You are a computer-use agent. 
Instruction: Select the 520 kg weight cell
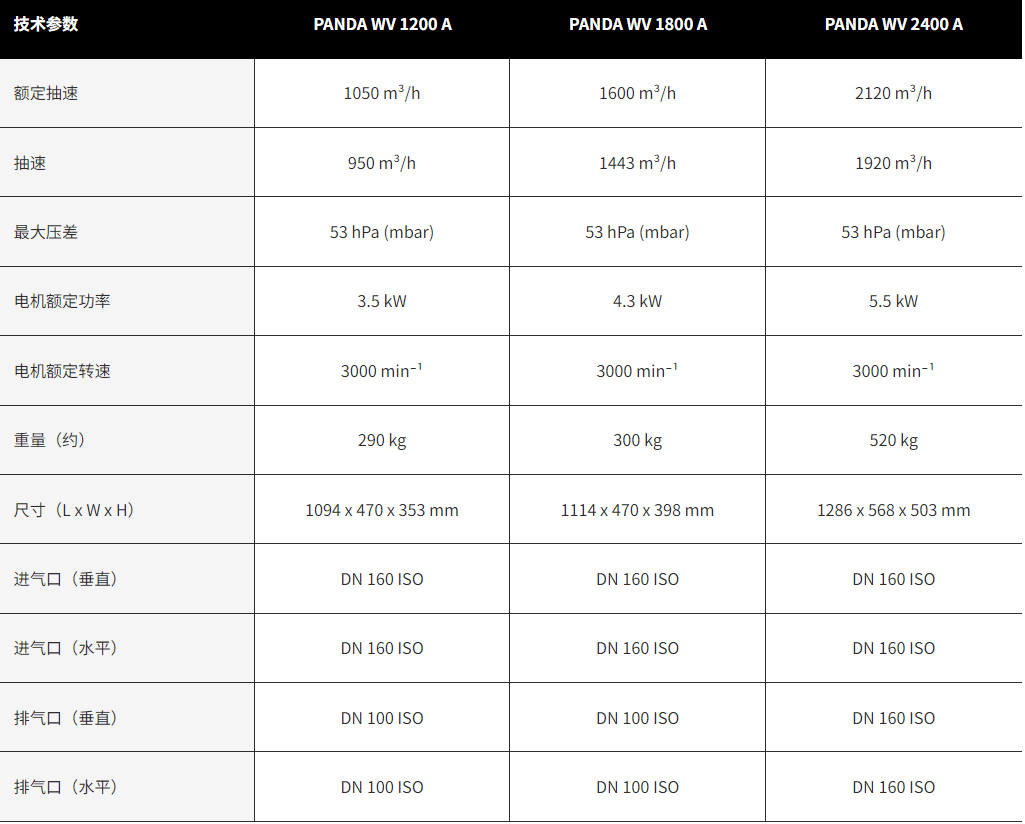[x=894, y=440]
